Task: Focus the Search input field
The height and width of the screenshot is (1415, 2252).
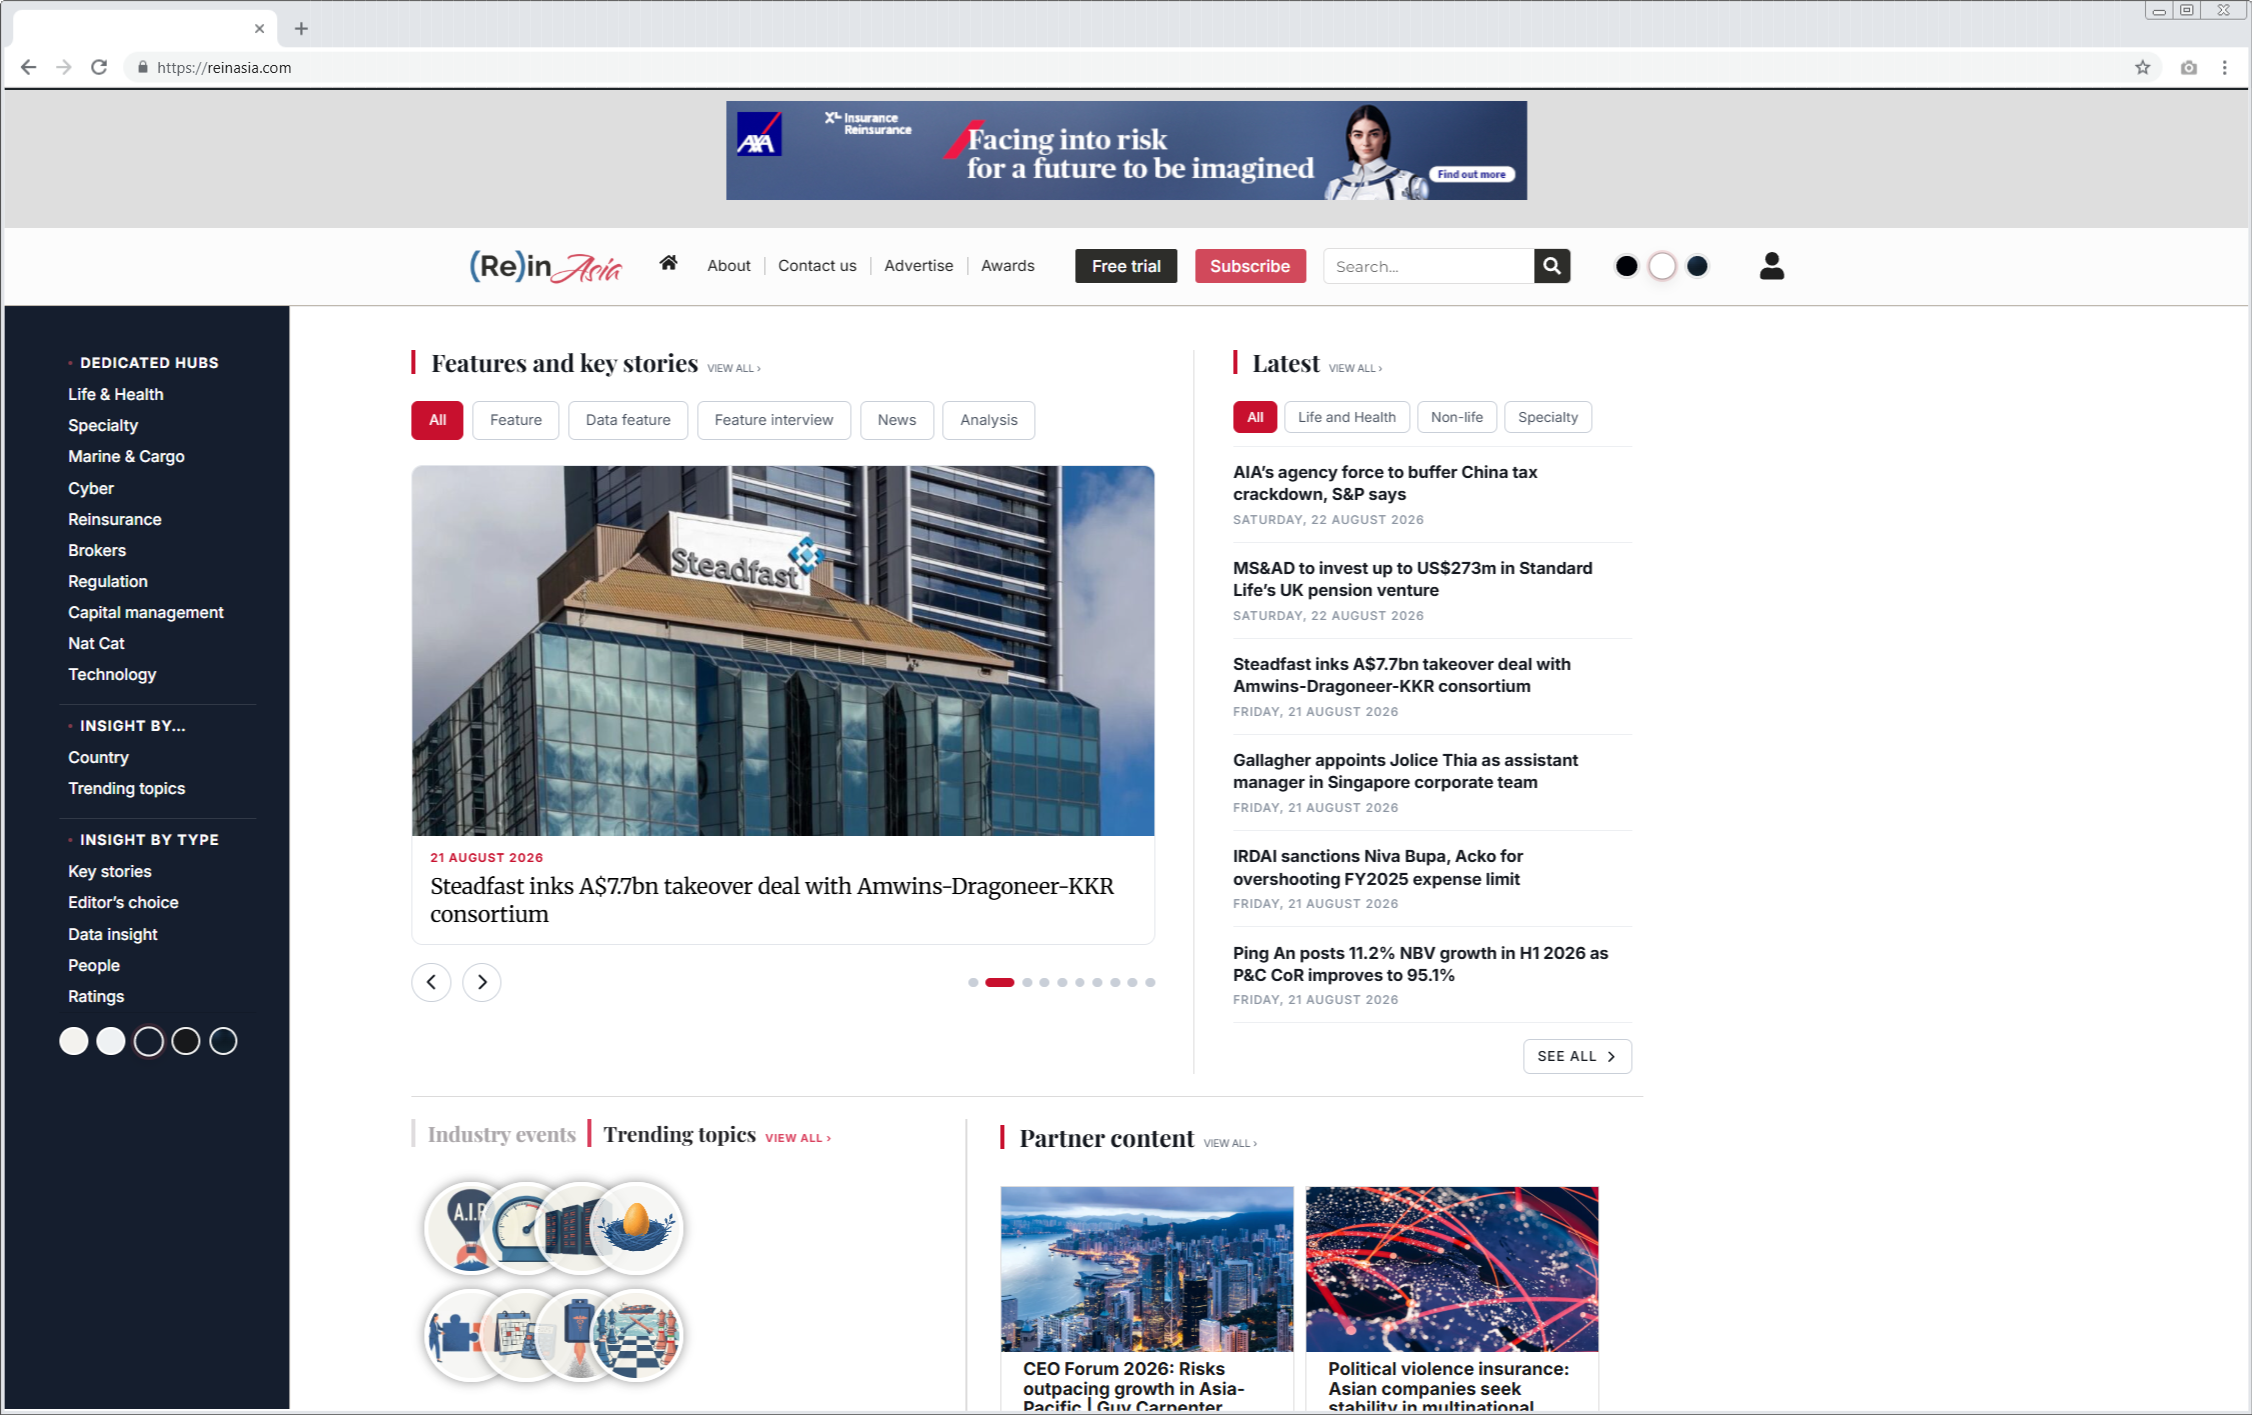Action: (x=1428, y=266)
